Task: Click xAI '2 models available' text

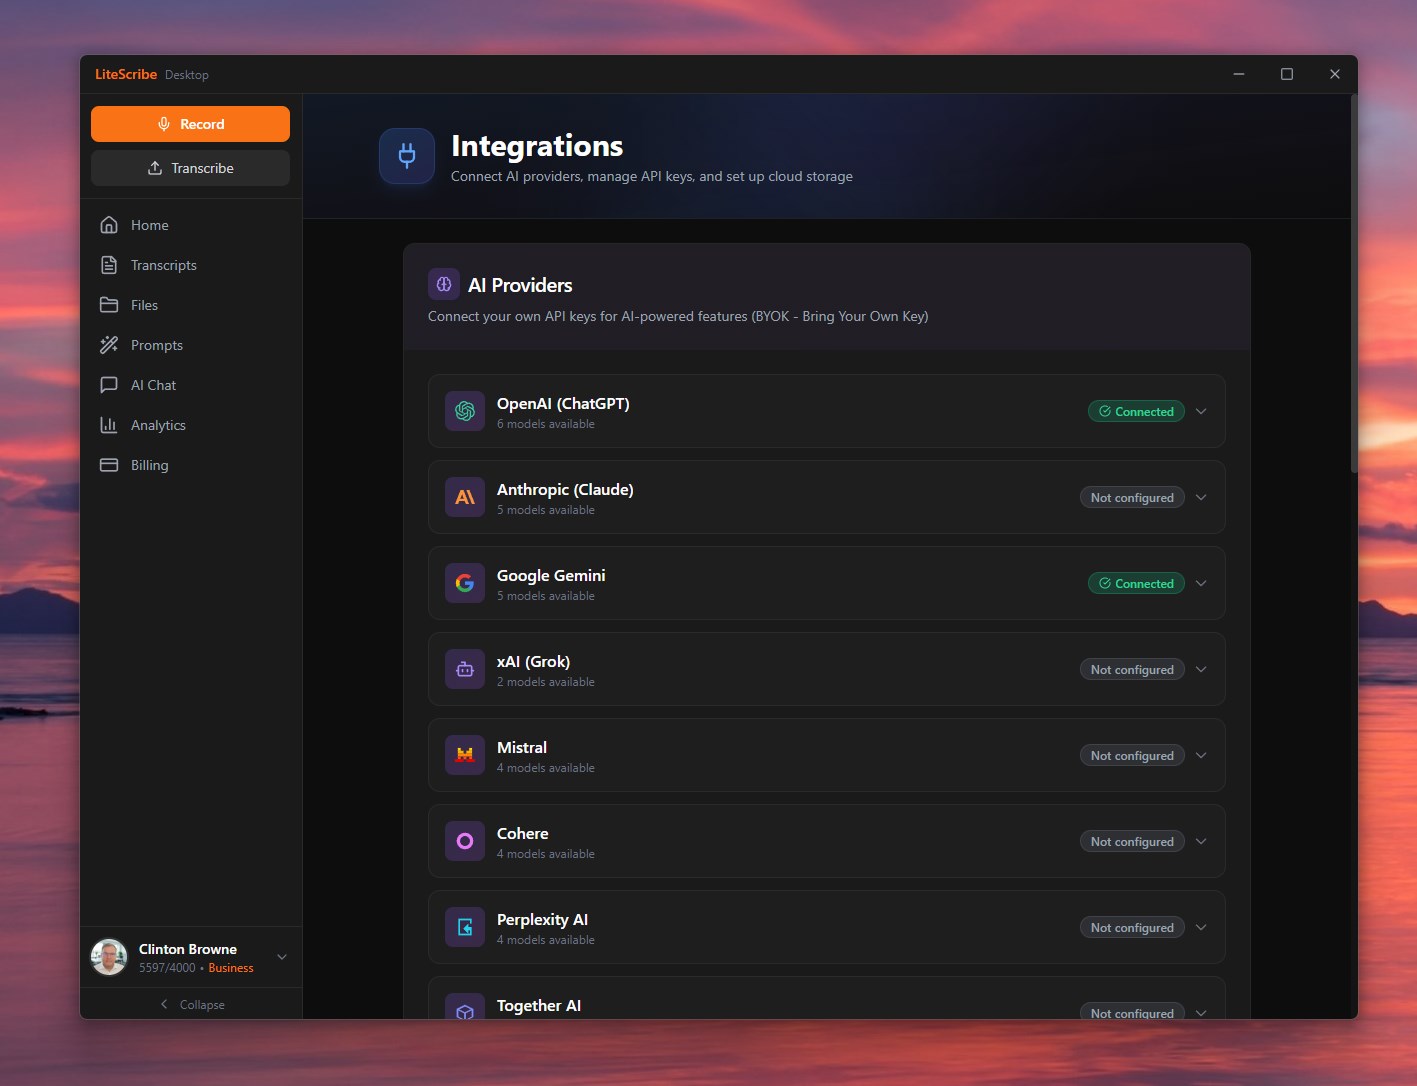Action: point(546,682)
